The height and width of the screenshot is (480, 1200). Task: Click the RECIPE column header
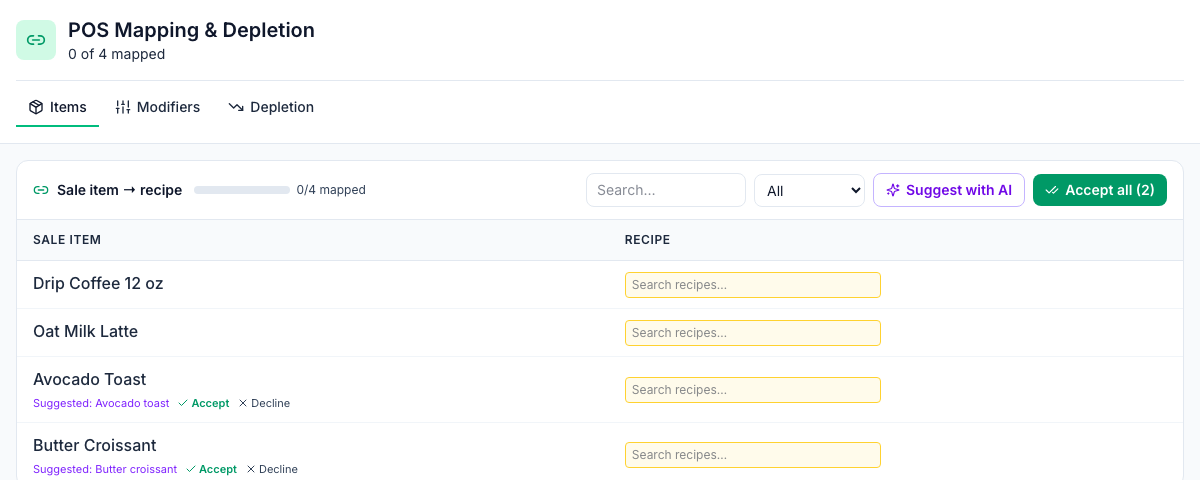point(647,240)
